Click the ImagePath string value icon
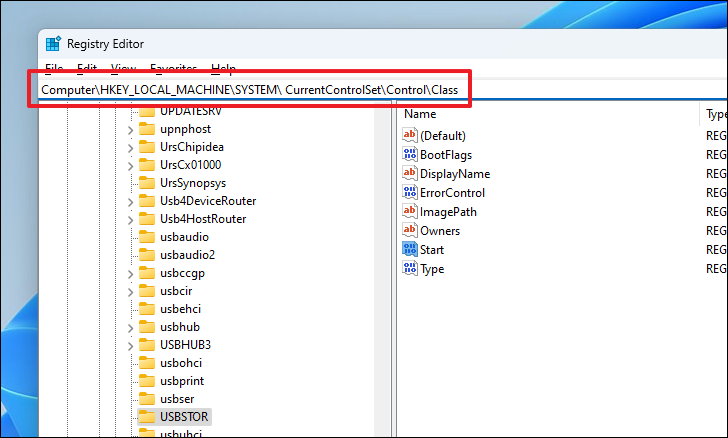This screenshot has width=728, height=438. (410, 211)
